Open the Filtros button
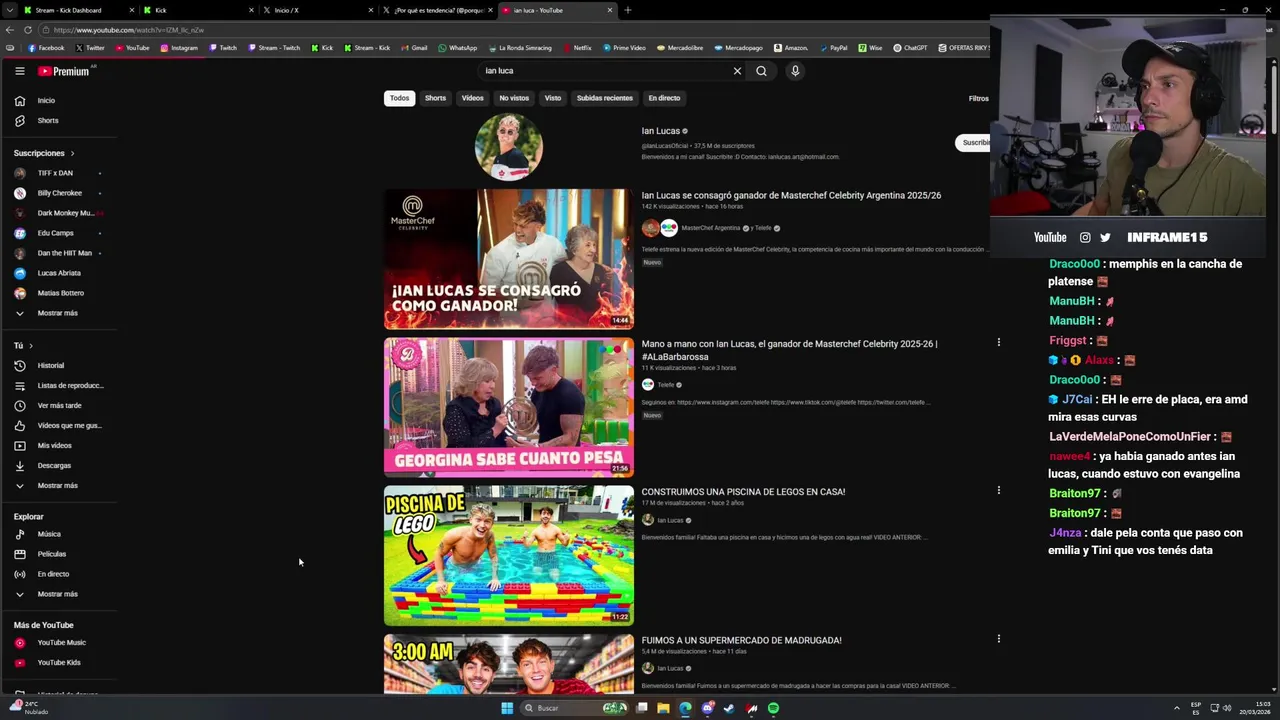The width and height of the screenshot is (1280, 720). (x=978, y=98)
